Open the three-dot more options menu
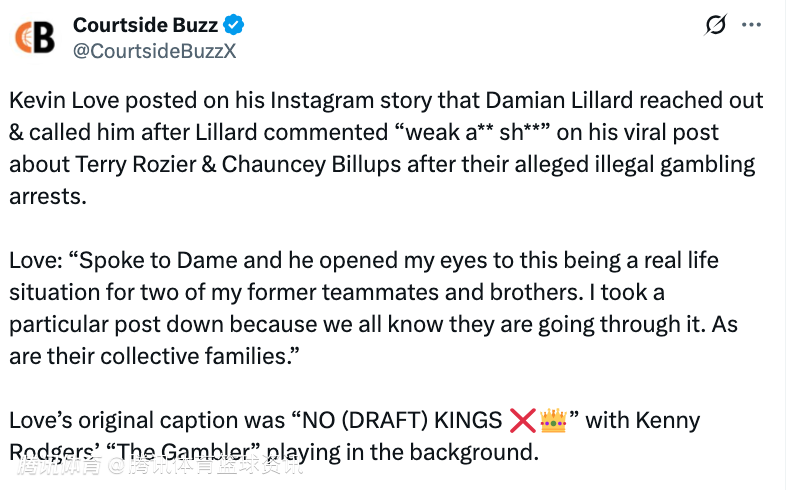 point(752,25)
